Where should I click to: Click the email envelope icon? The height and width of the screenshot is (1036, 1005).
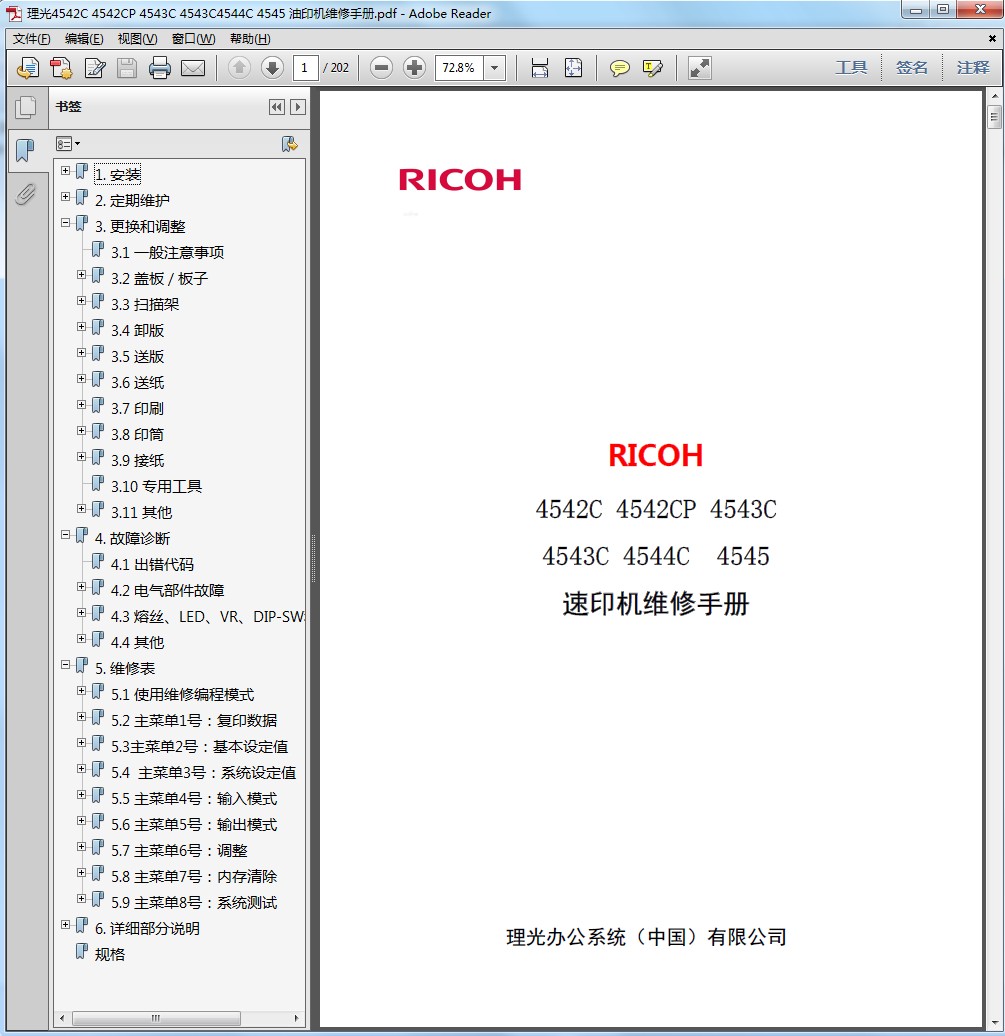192,68
